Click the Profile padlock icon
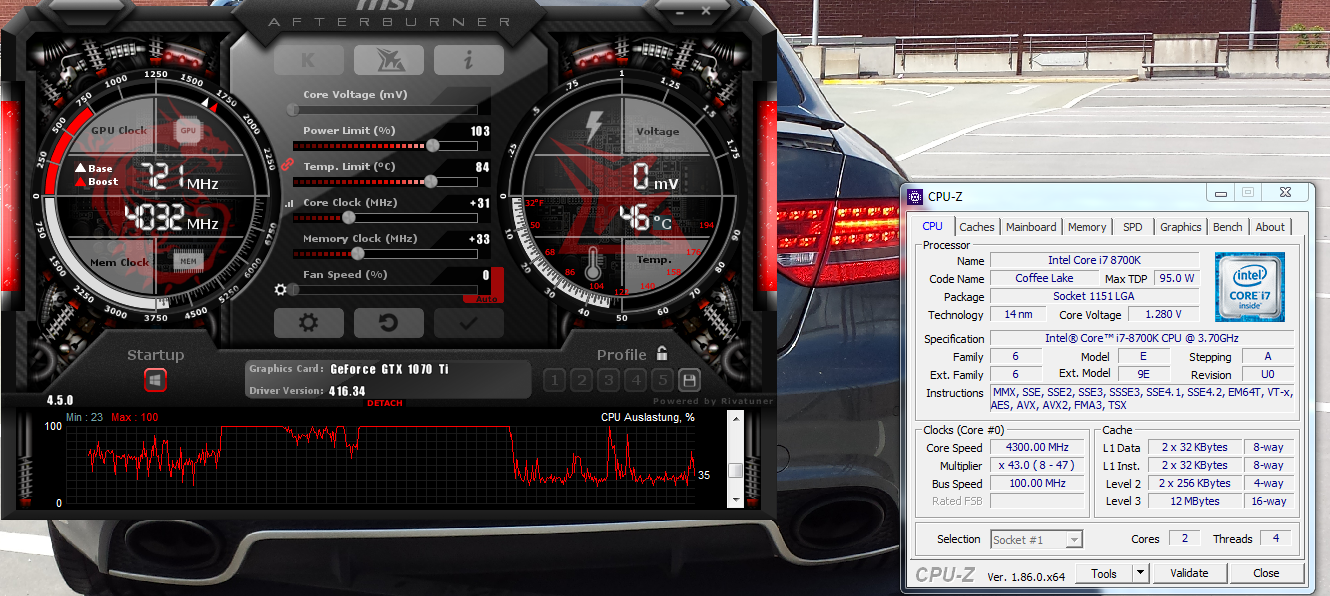 coord(662,354)
